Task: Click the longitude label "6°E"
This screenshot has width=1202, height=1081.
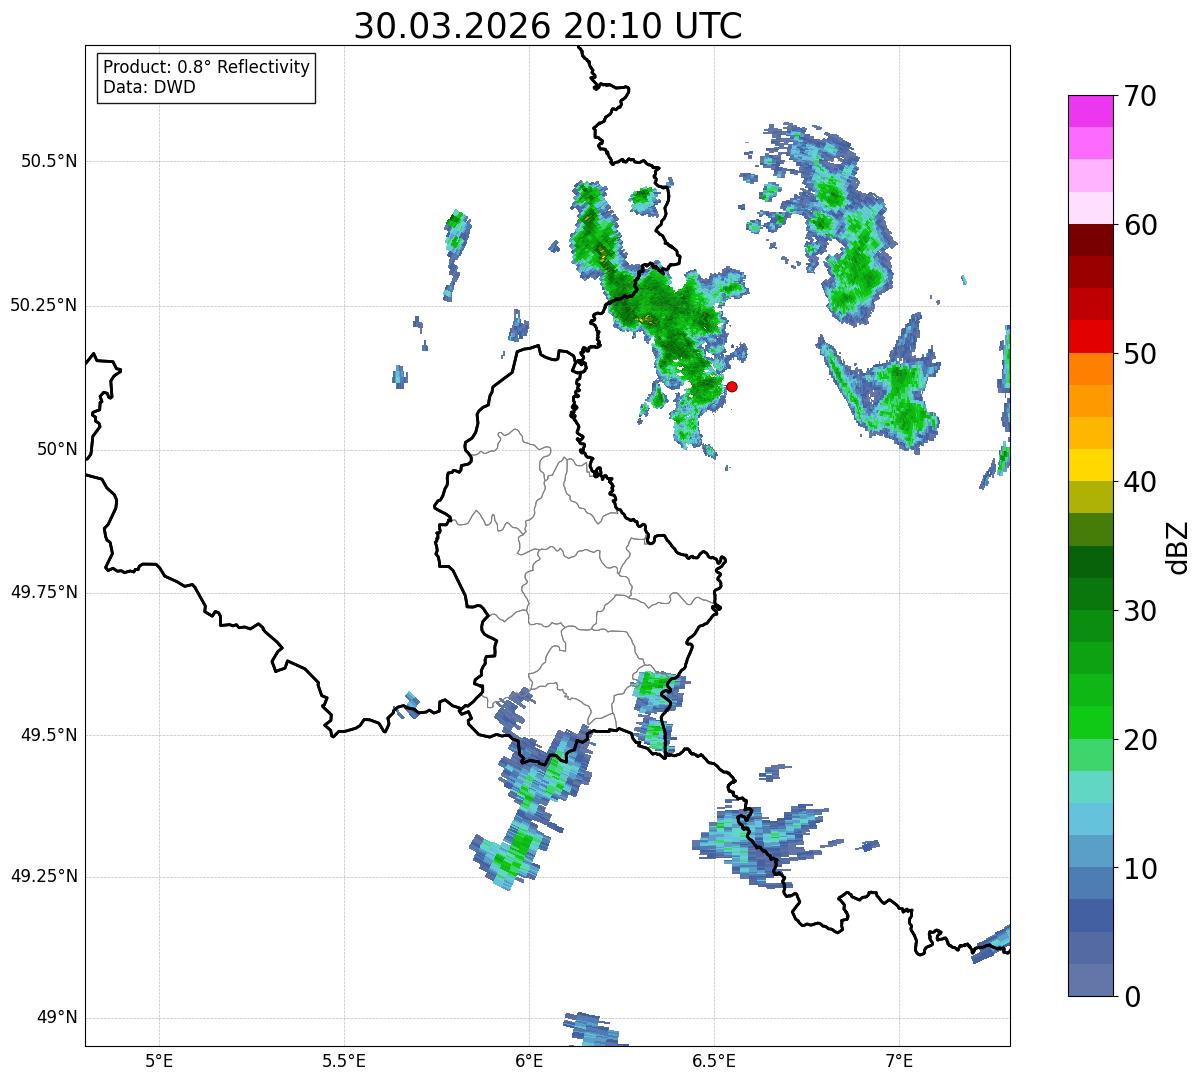Action: point(529,1060)
